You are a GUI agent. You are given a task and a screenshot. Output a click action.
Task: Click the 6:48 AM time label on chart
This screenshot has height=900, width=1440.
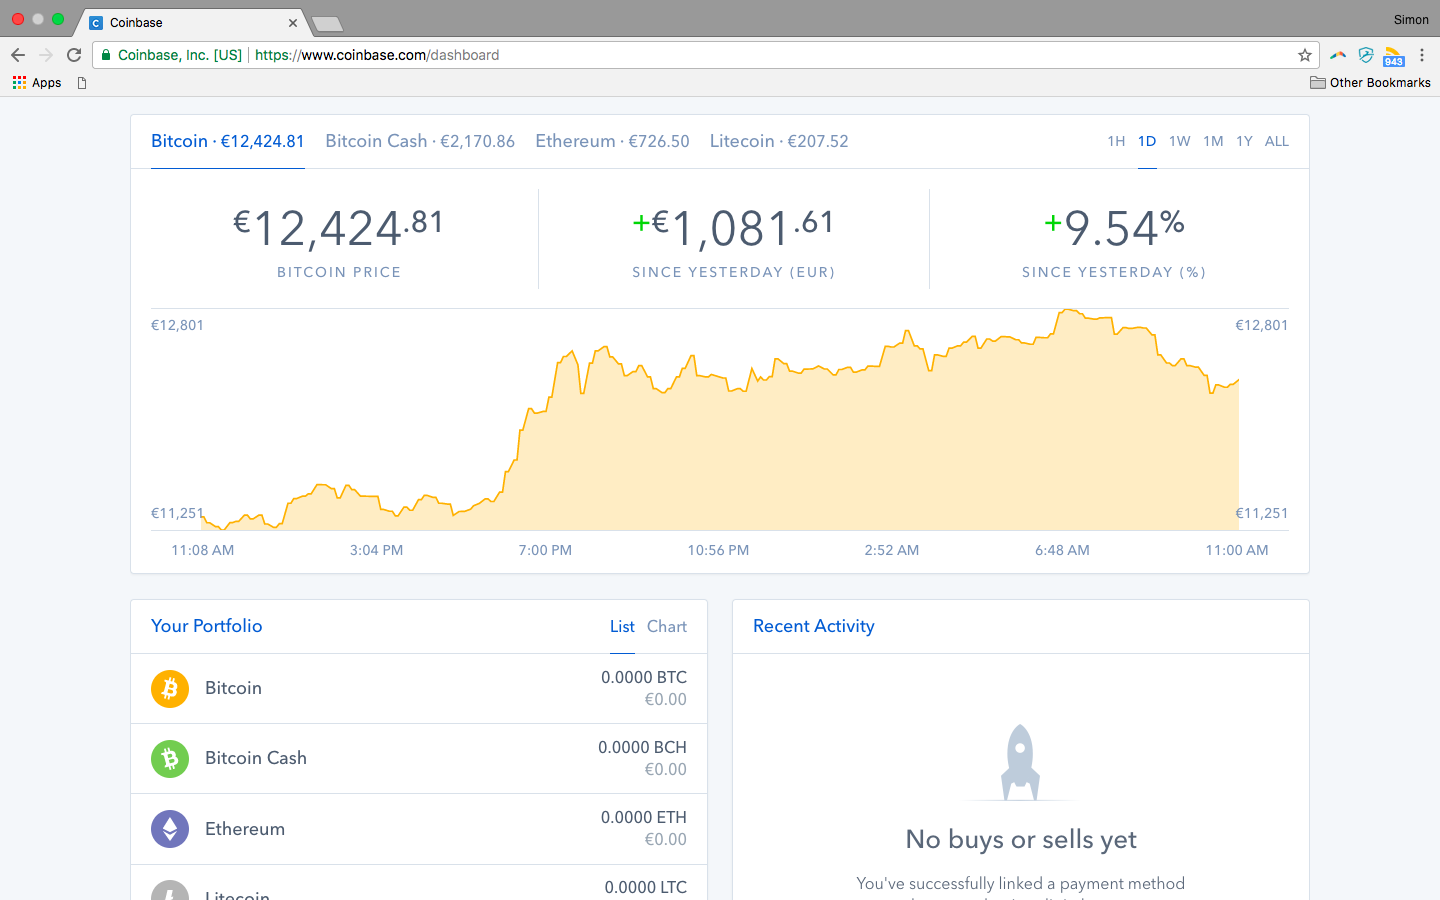tap(1062, 550)
